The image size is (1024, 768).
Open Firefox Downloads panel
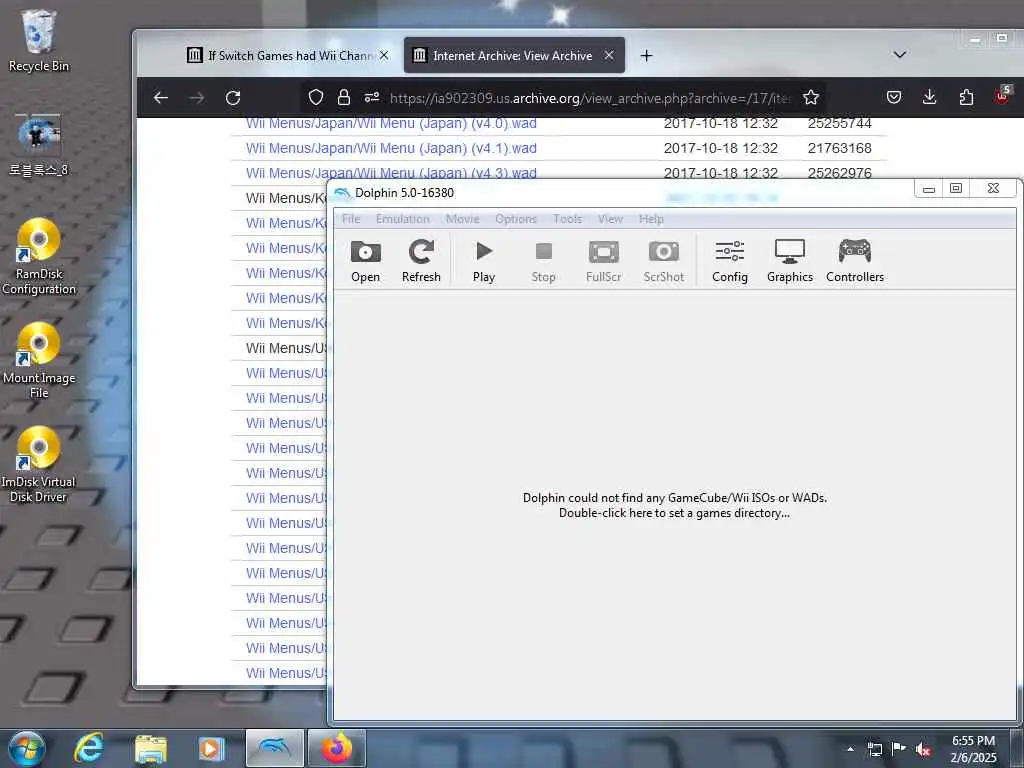(x=929, y=97)
